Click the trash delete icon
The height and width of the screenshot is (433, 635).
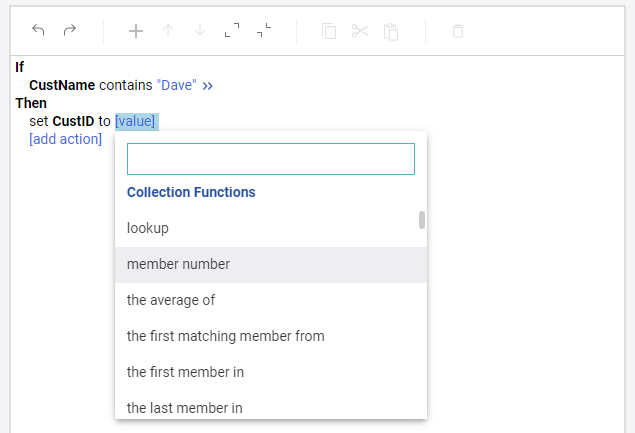click(x=458, y=31)
